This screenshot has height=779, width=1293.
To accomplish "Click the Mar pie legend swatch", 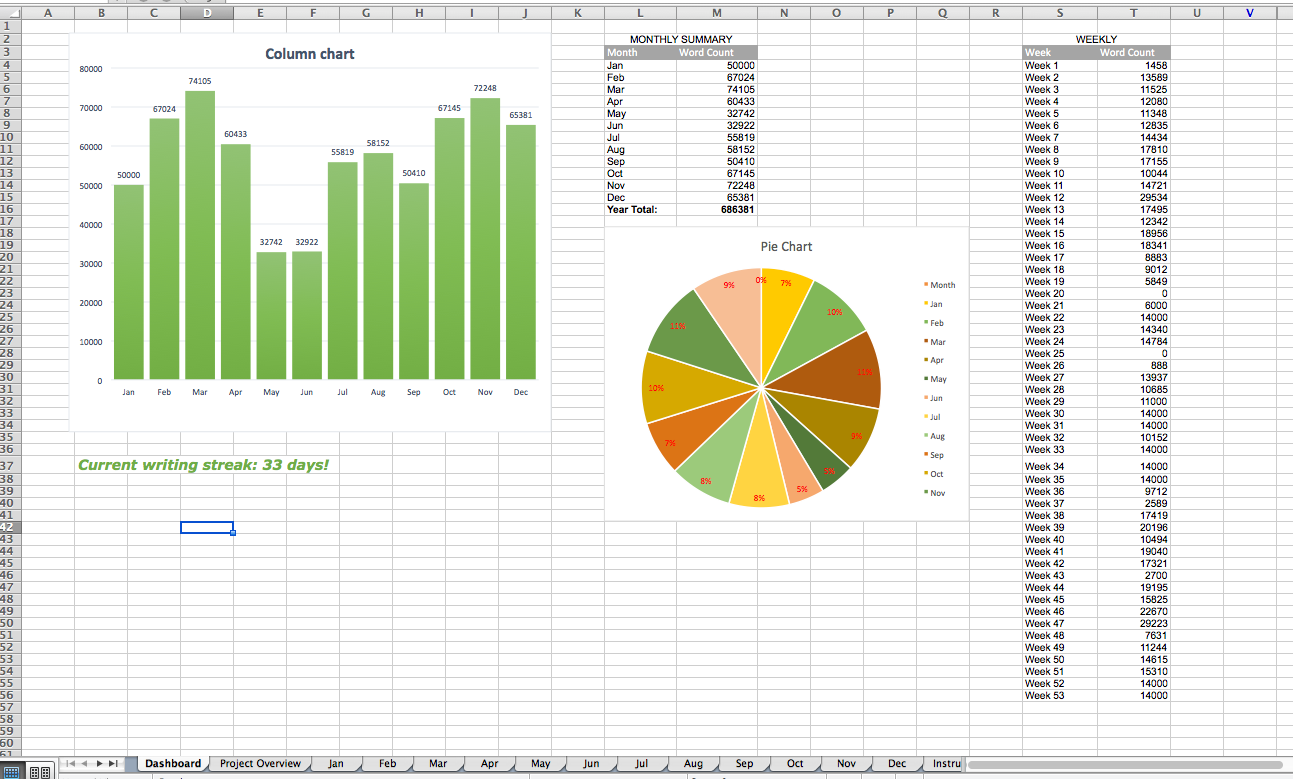I will click(x=926, y=342).
